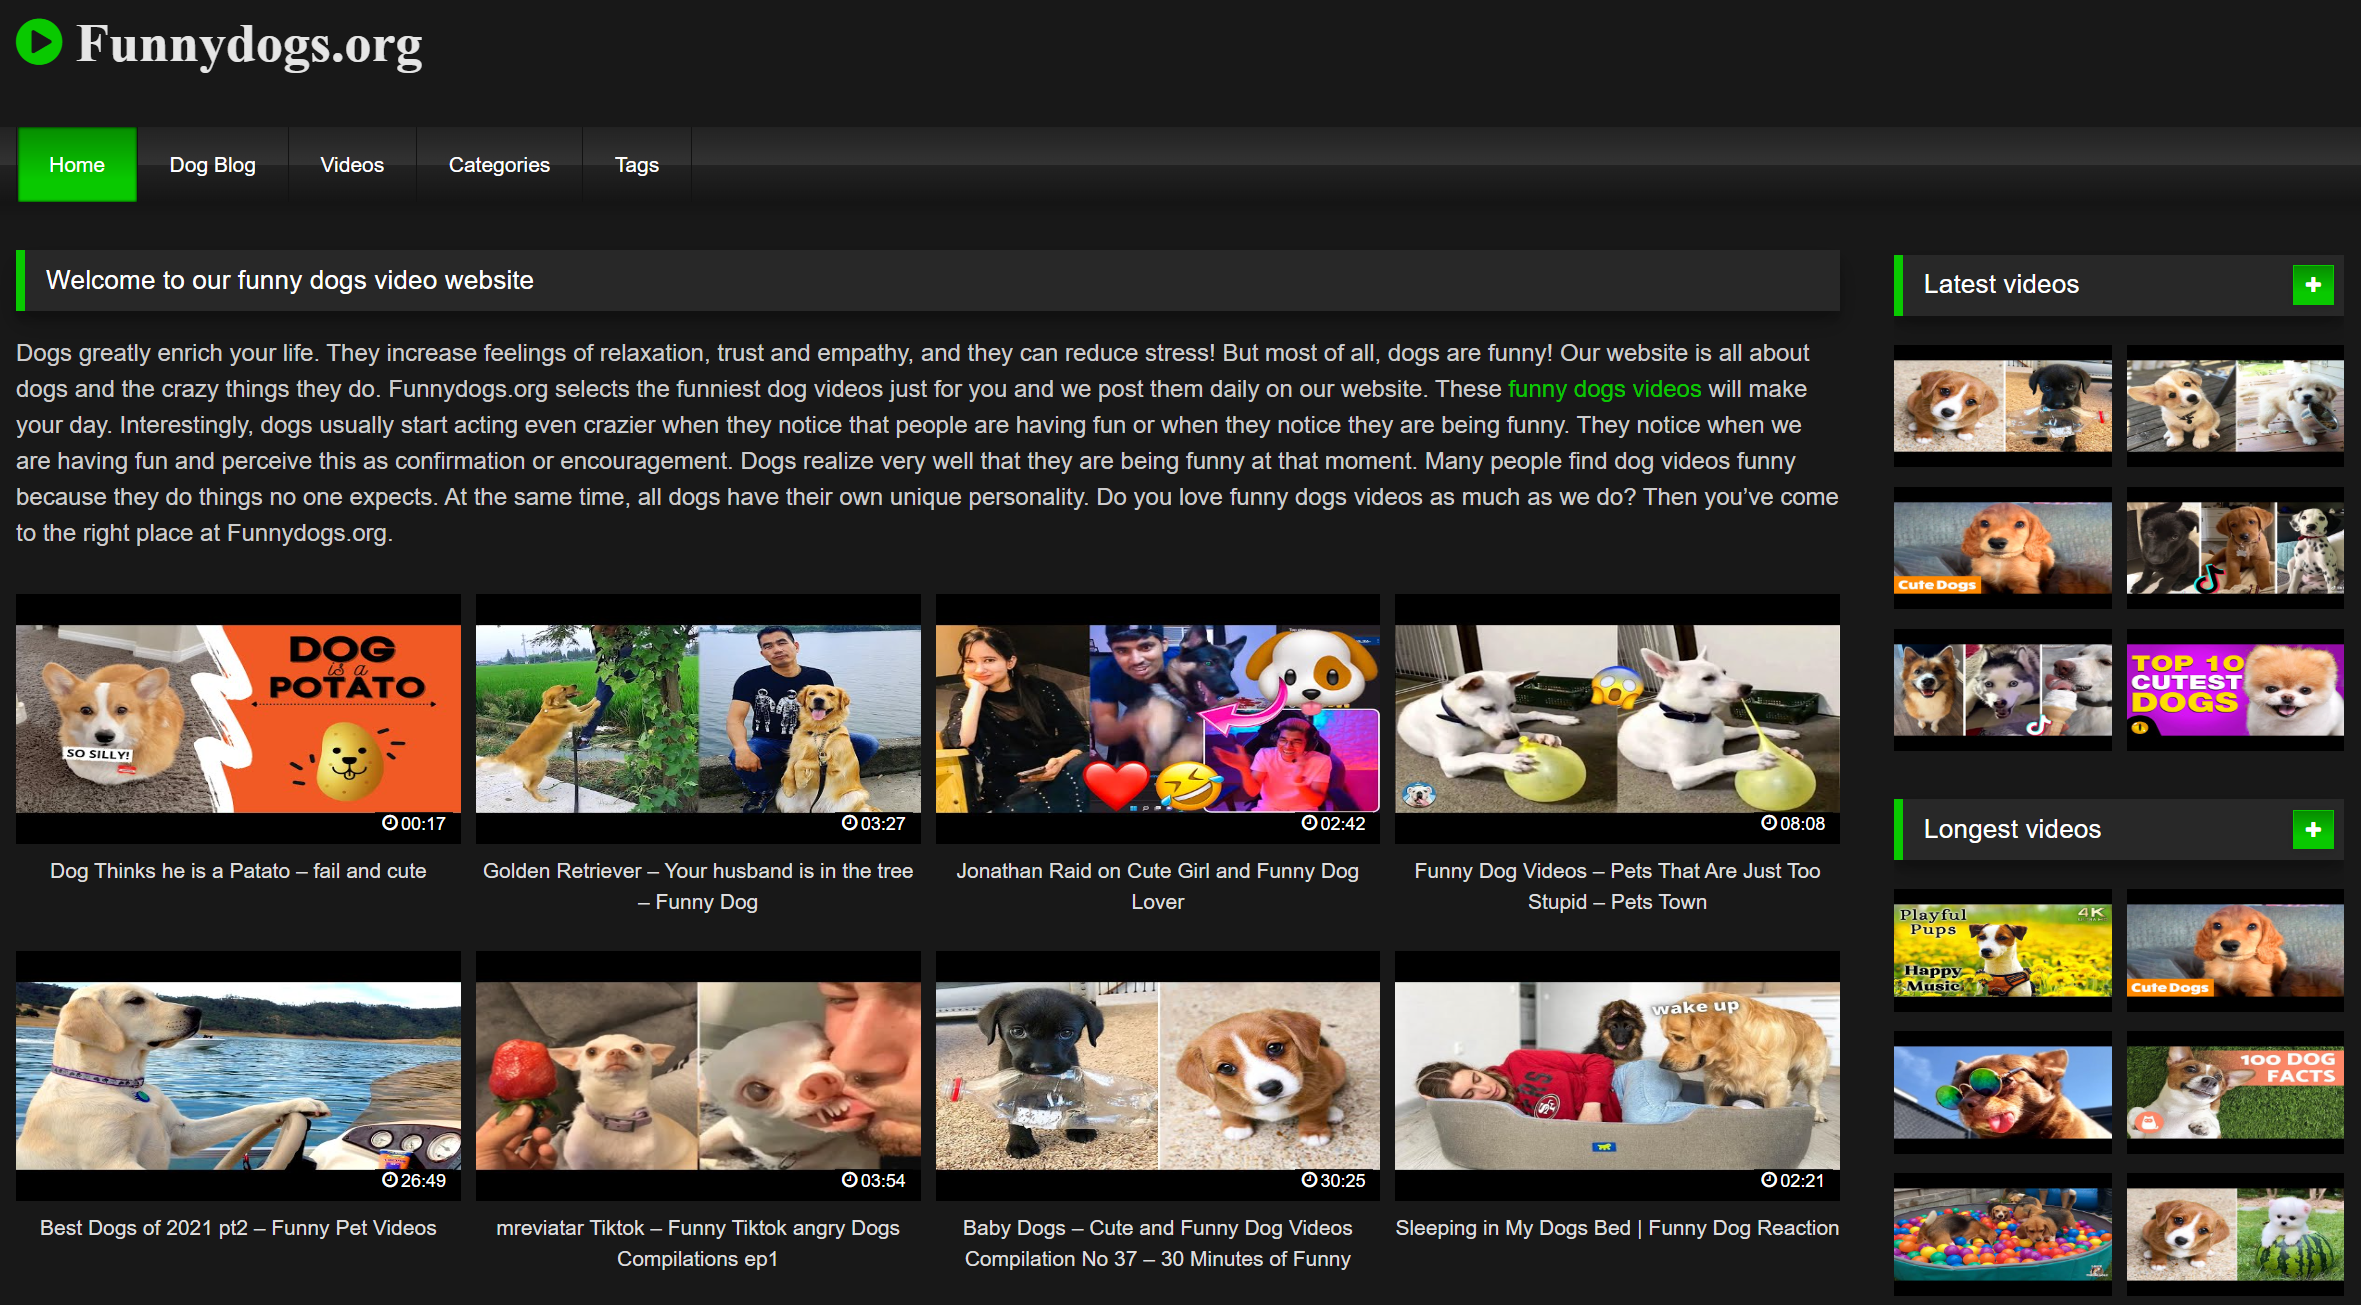Open the dog driving boat video thumbnail

[x=238, y=1075]
